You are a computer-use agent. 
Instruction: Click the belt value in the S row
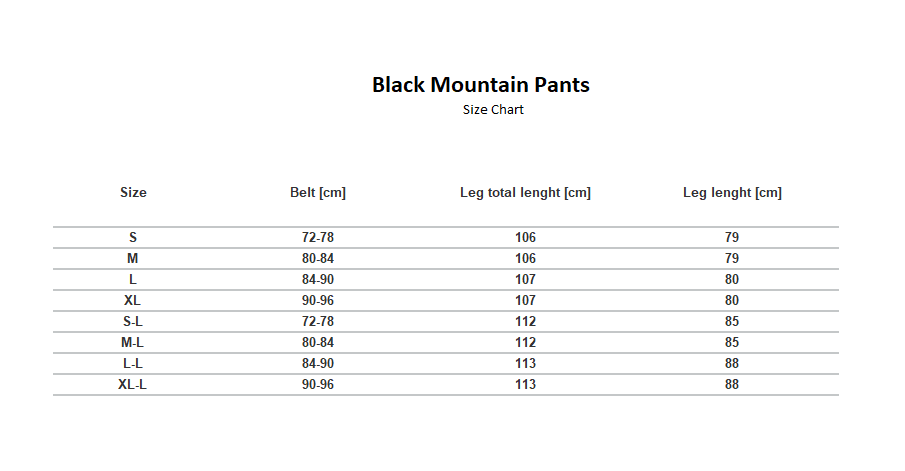tap(318, 238)
